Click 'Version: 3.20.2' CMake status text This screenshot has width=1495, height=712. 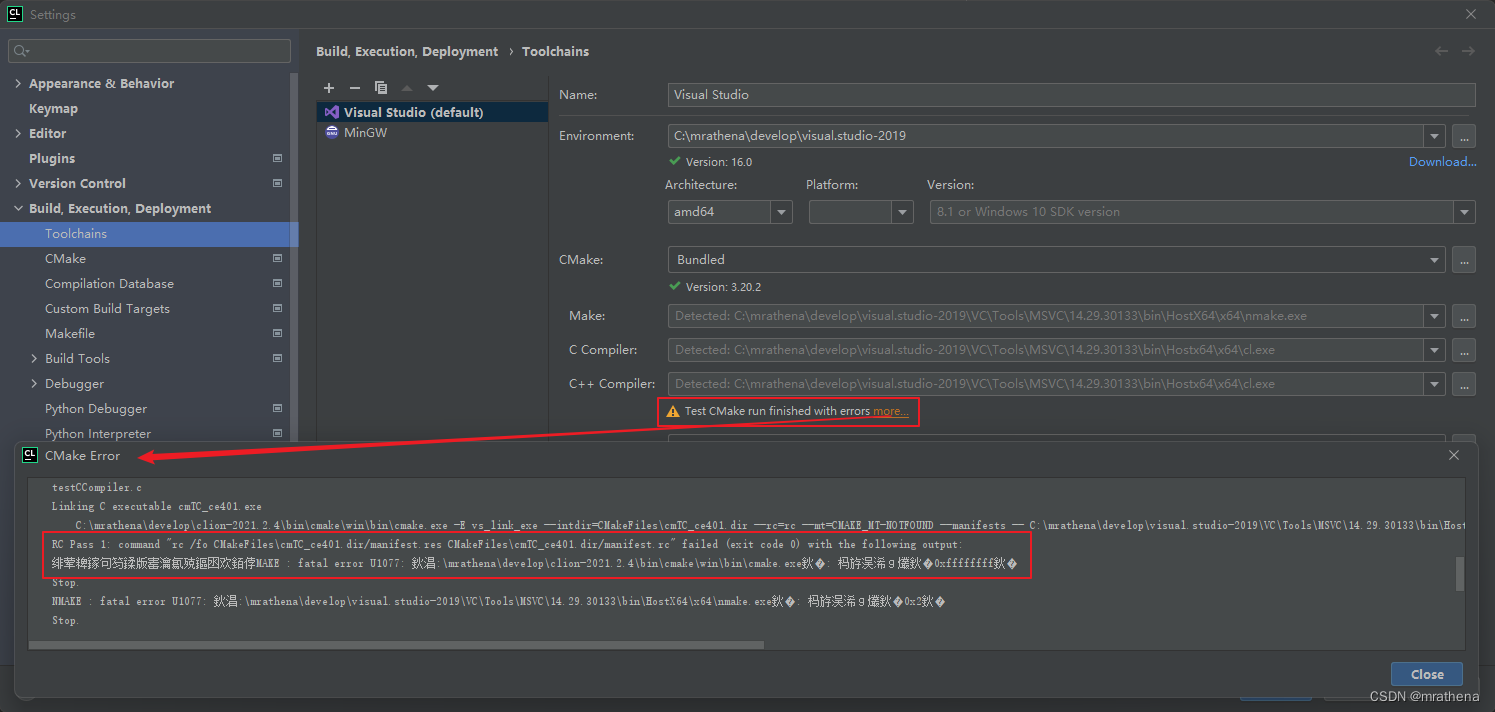[723, 287]
